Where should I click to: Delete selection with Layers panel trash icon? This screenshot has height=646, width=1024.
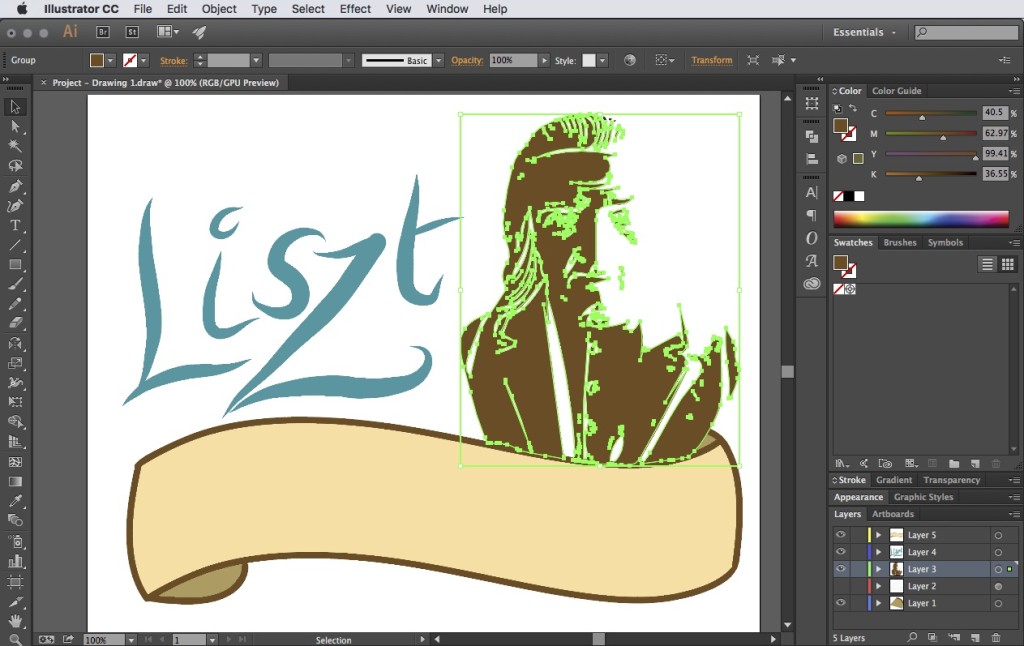click(x=996, y=638)
